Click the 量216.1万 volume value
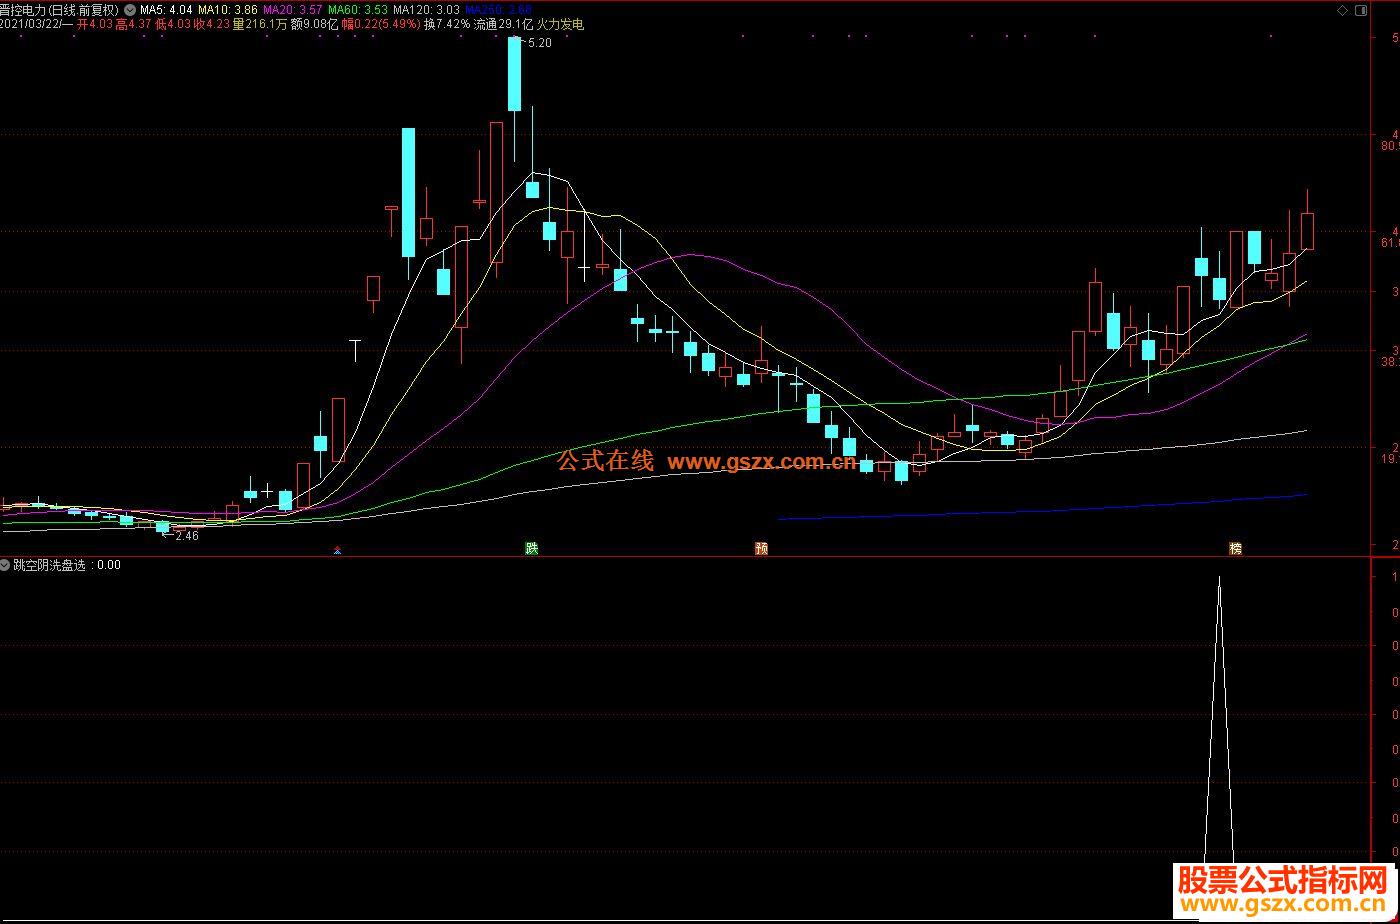Viewport: 1400px width, 924px height. (x=260, y=24)
